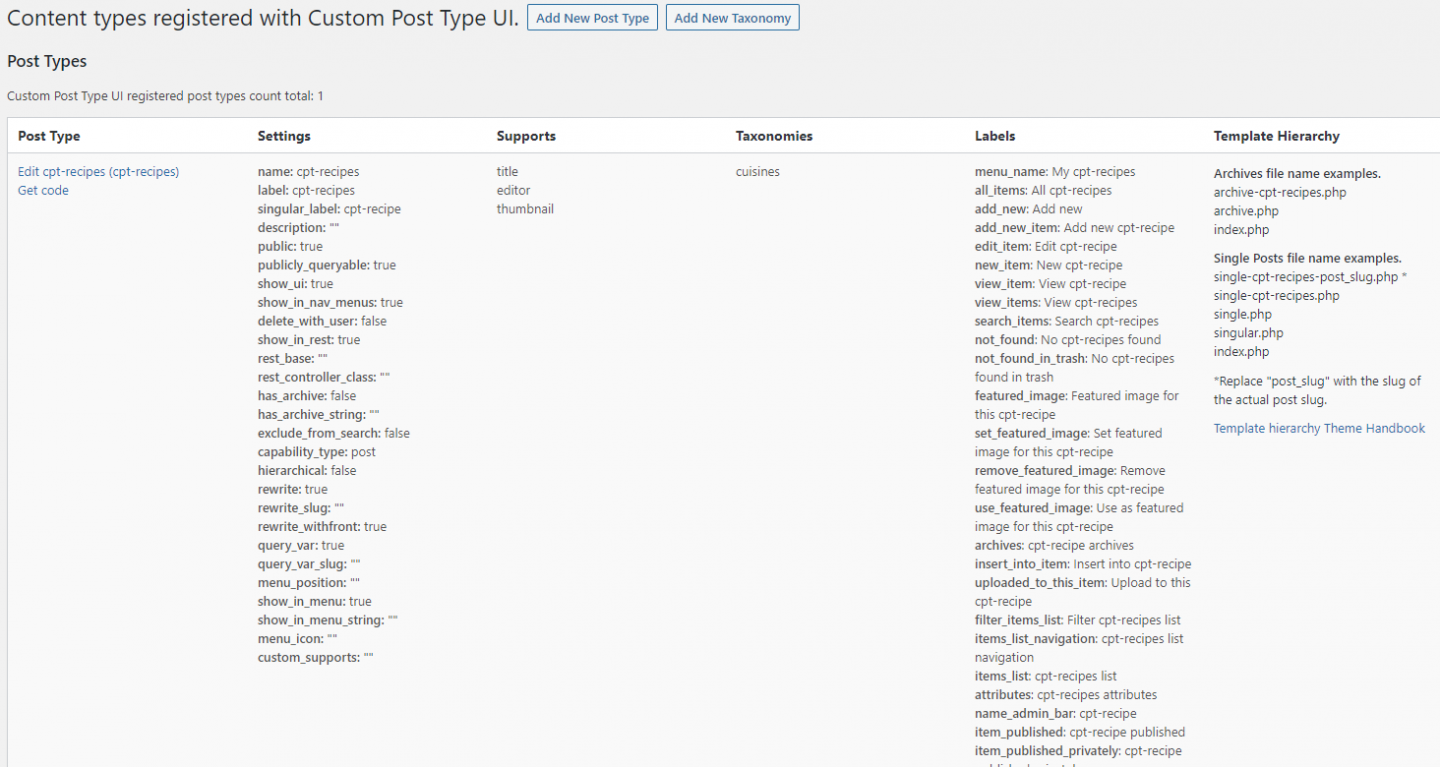
Task: Click 'cuisines' in the Taxonomies column
Action: coord(758,172)
